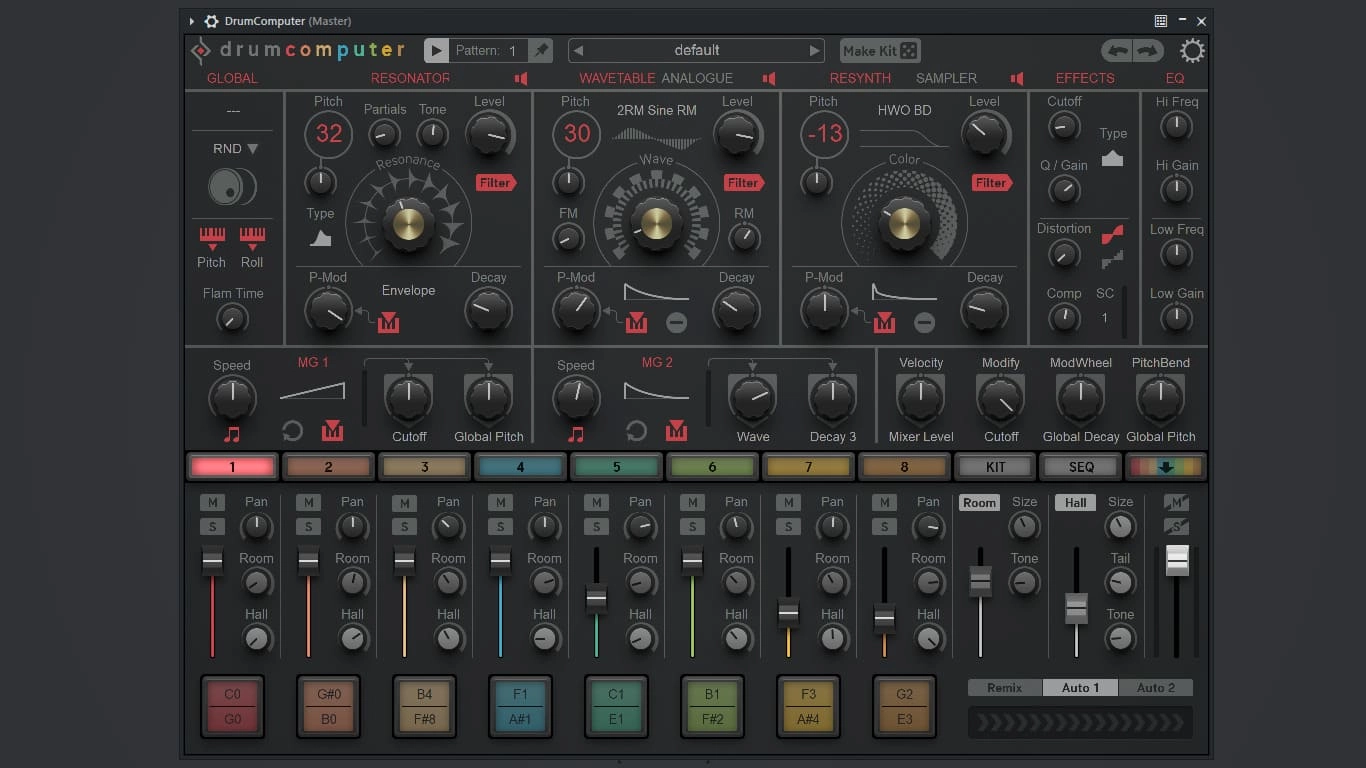Click the Pitch keyboard icon
This screenshot has height=768, width=1366.
[x=212, y=238]
